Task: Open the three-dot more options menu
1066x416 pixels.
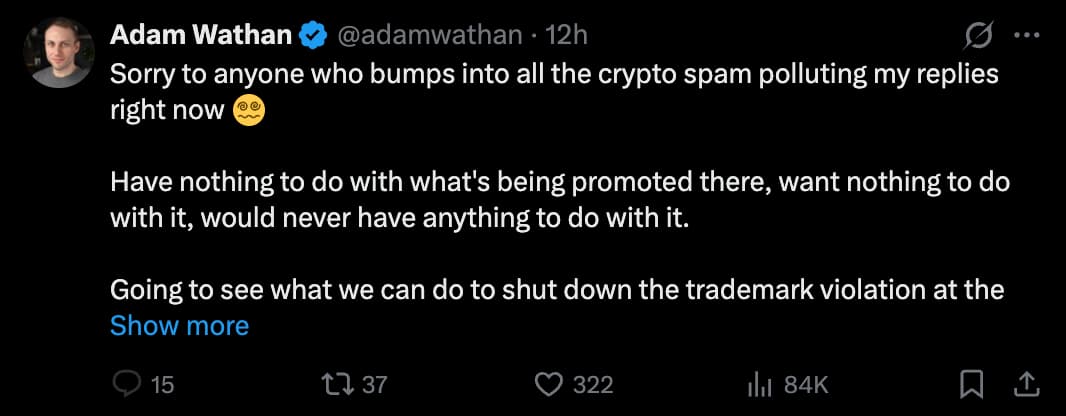Action: pos(1027,35)
